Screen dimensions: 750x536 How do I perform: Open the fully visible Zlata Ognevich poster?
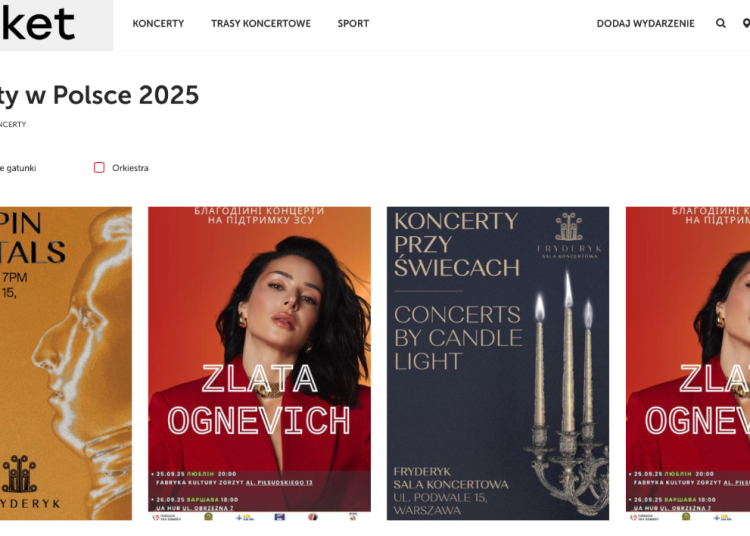coord(259,363)
